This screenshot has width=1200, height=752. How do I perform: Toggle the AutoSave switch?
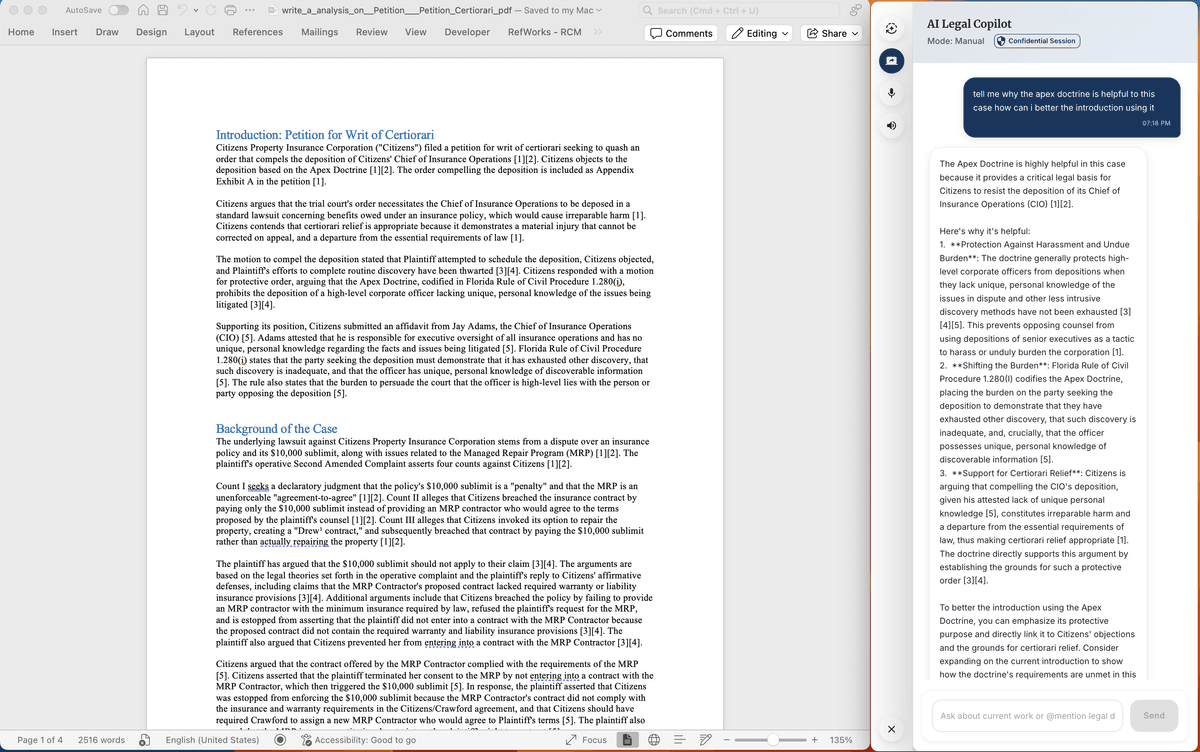click(118, 10)
